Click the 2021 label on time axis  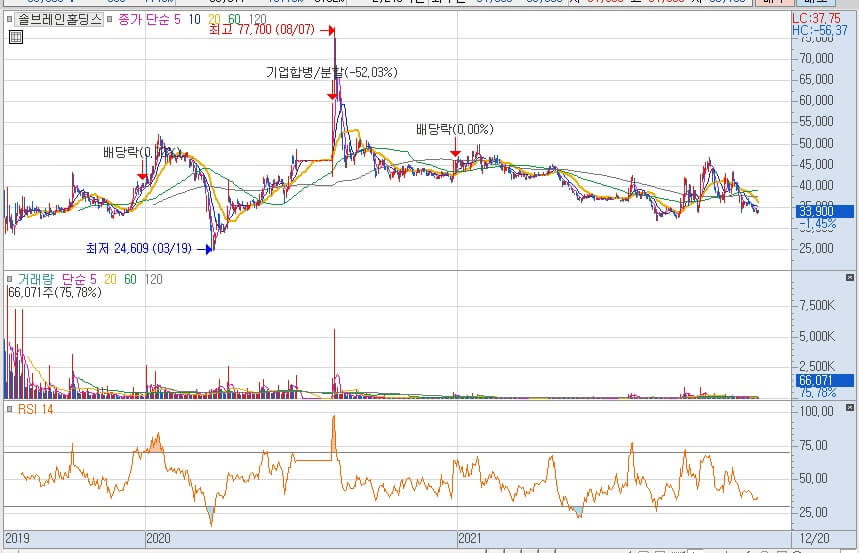[470, 538]
